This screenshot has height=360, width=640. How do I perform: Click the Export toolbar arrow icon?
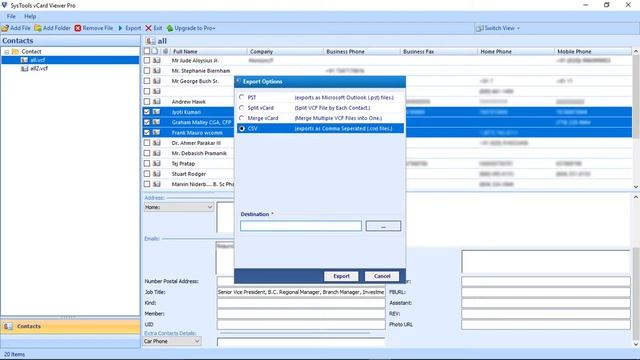click(120, 28)
